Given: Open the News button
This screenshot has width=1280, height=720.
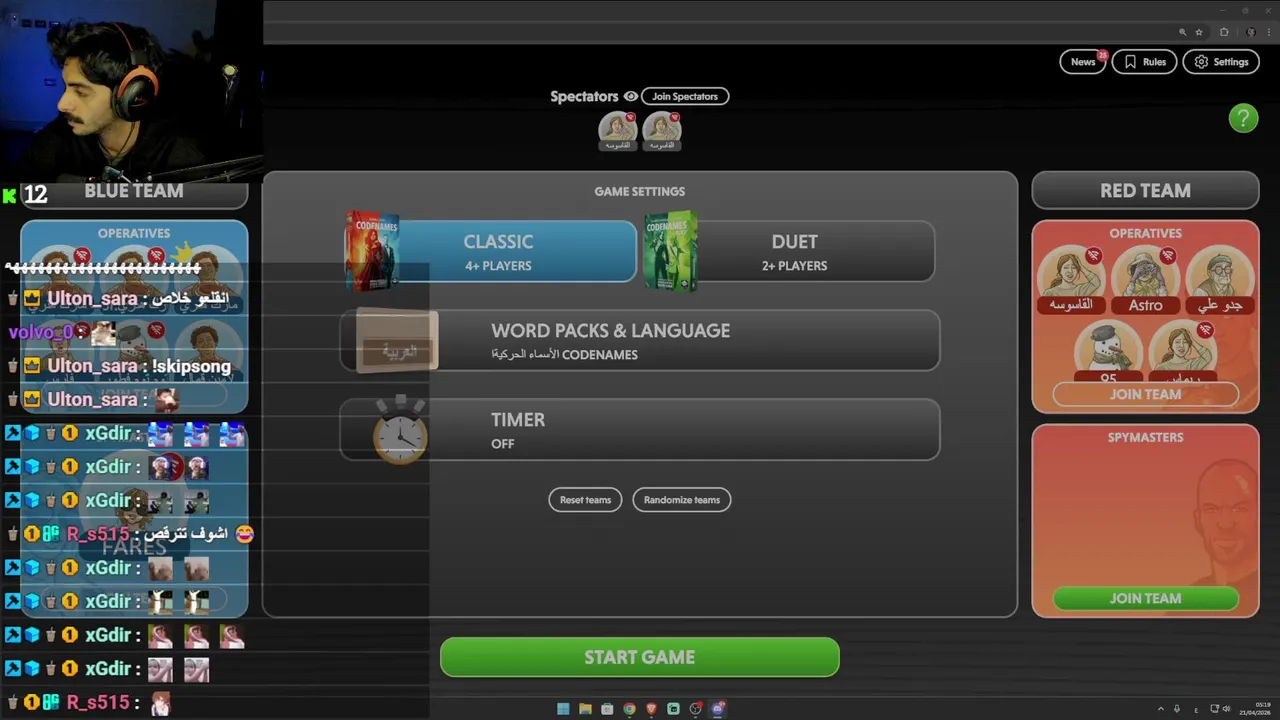Looking at the screenshot, I should (x=1083, y=62).
